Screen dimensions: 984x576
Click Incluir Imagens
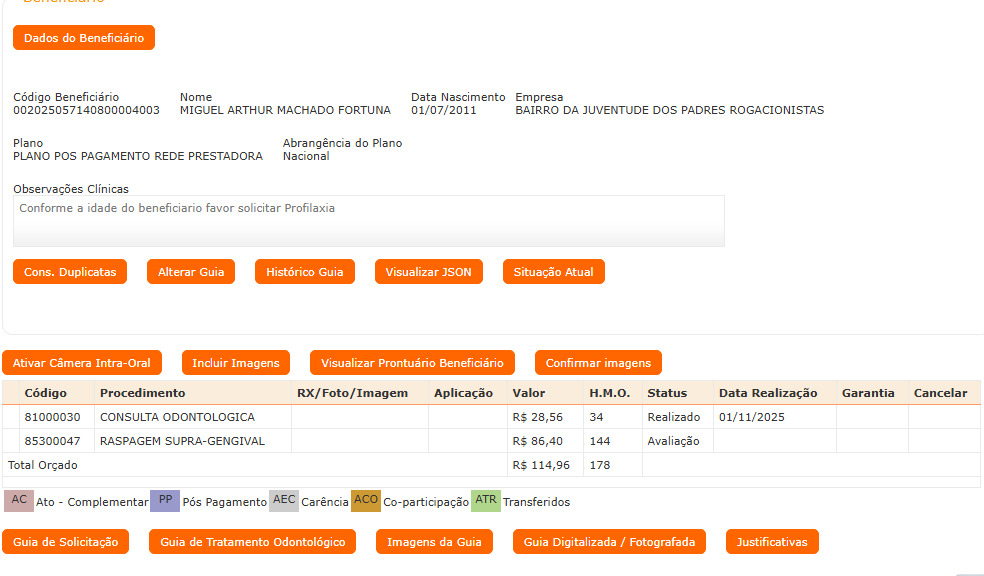point(235,363)
